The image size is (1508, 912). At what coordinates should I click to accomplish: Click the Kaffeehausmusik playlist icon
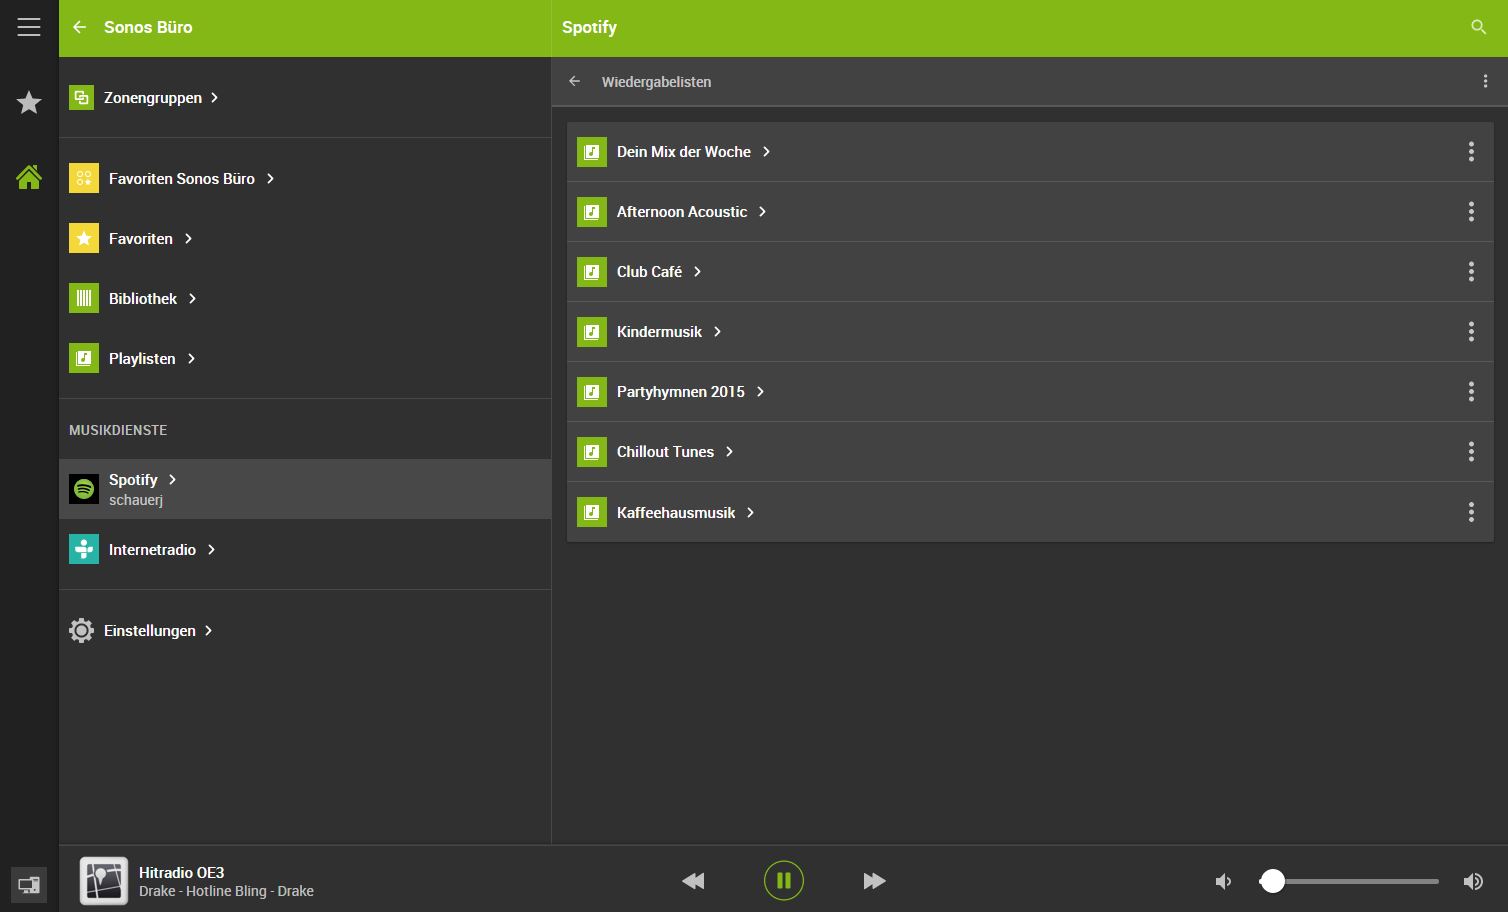[x=592, y=512]
